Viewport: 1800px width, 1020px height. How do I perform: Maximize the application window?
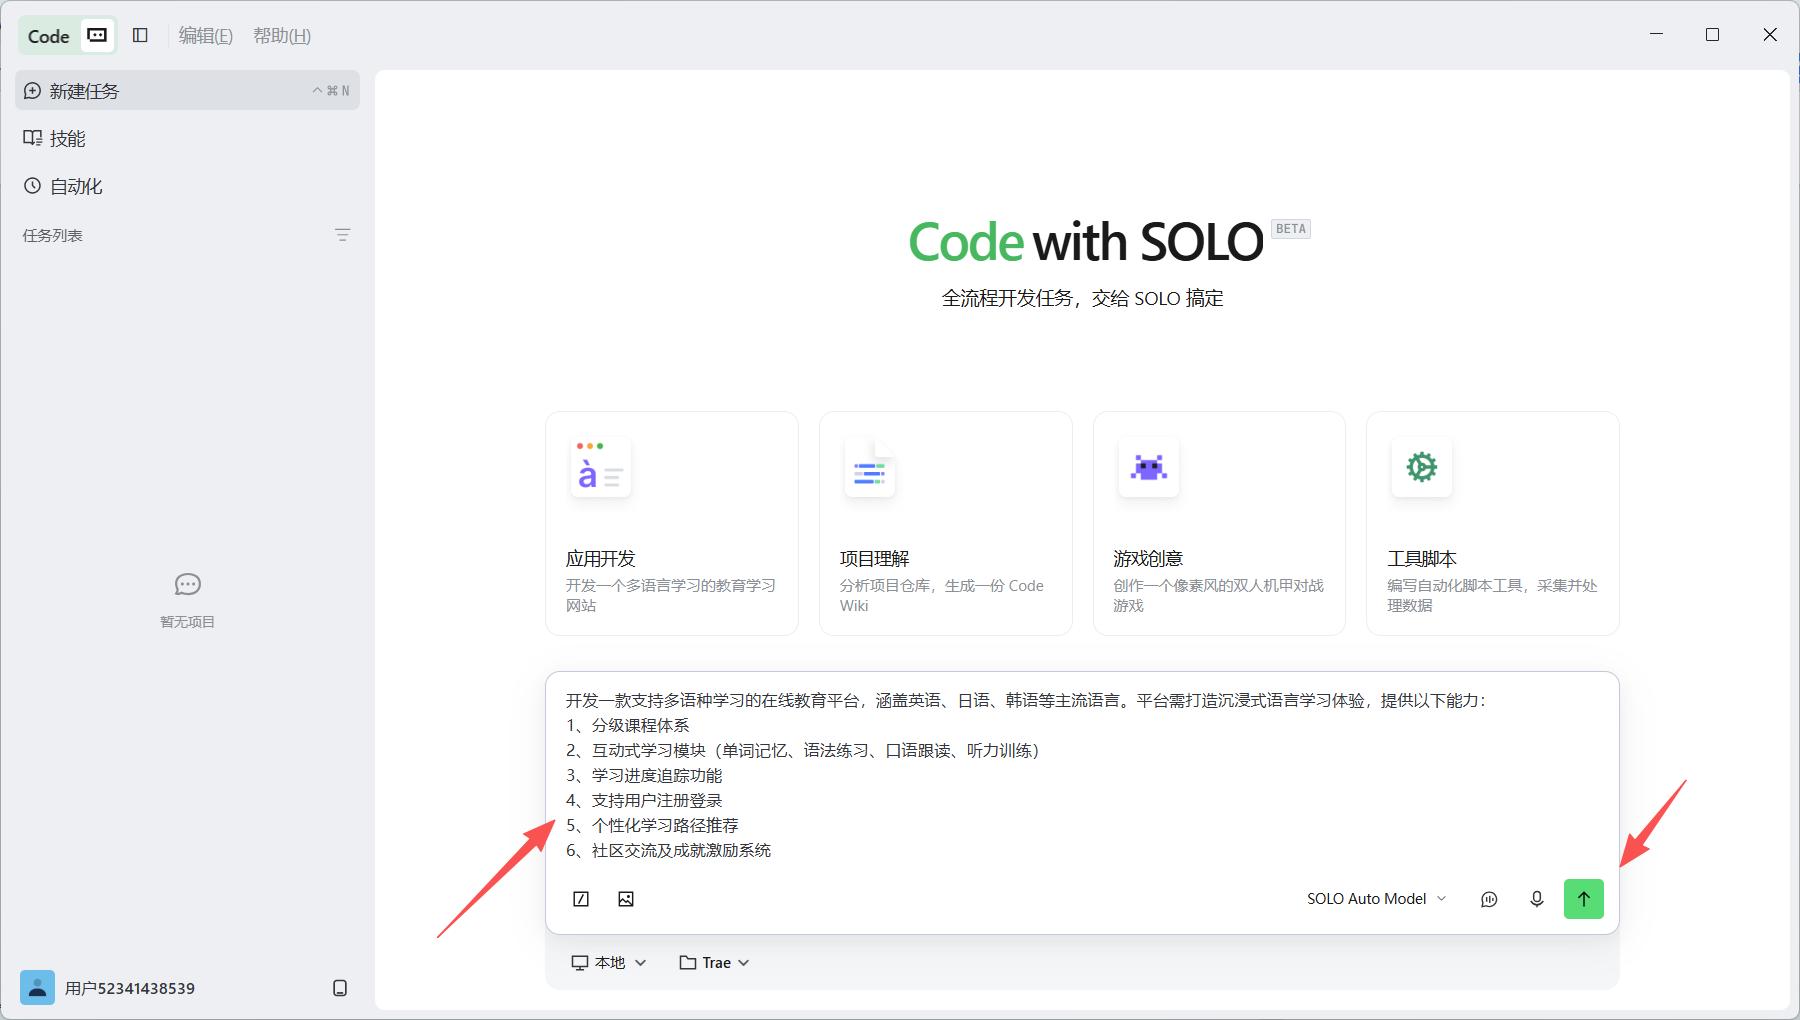1712,35
